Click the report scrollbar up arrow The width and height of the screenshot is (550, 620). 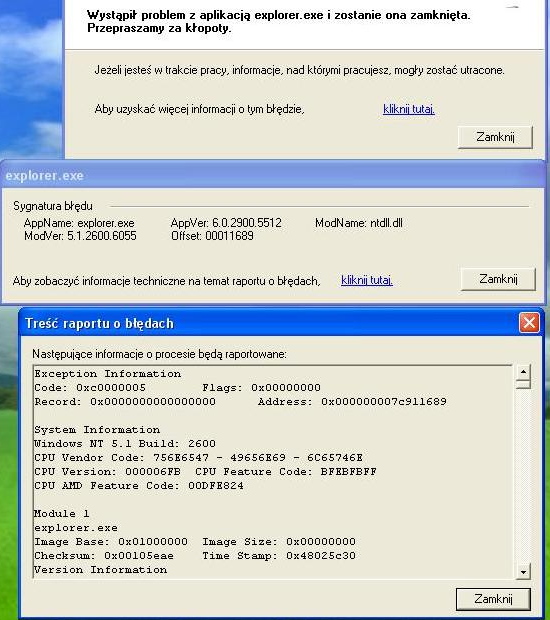tap(523, 372)
